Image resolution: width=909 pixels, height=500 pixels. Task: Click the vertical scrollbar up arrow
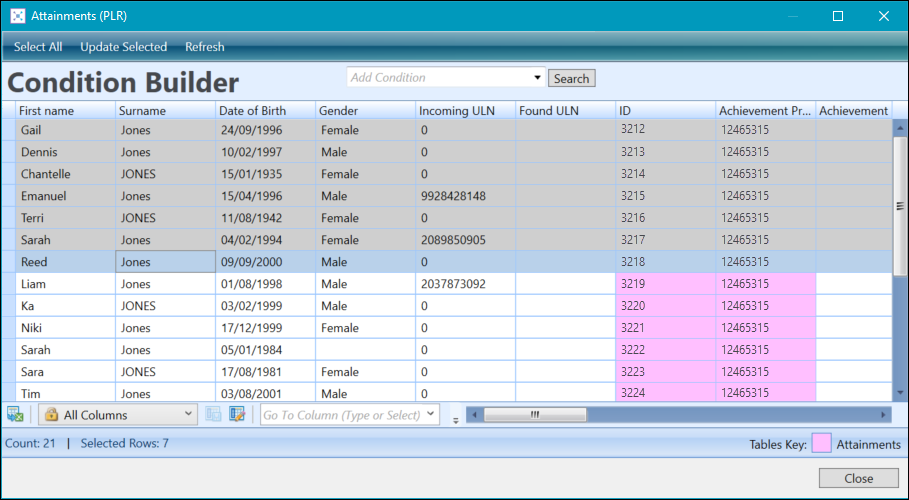pos(900,128)
